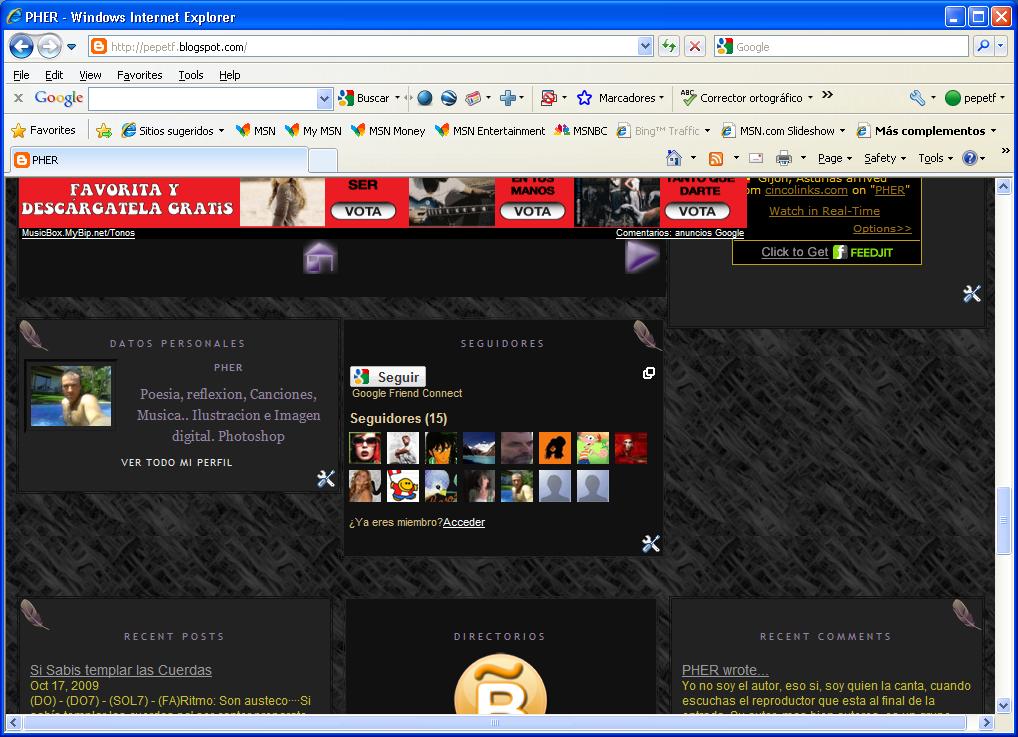Click Watch in Real-Time link
1018x737 pixels.
(825, 211)
